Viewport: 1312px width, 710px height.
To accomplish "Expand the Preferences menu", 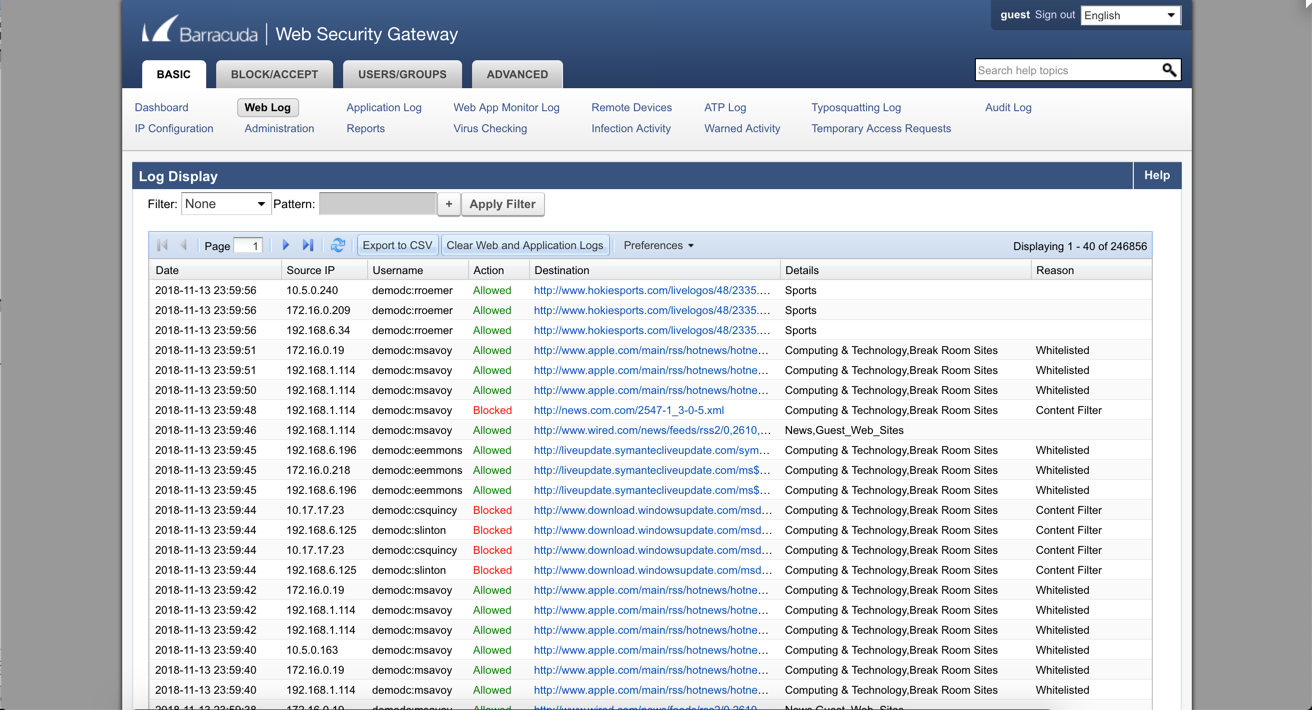I will point(658,245).
